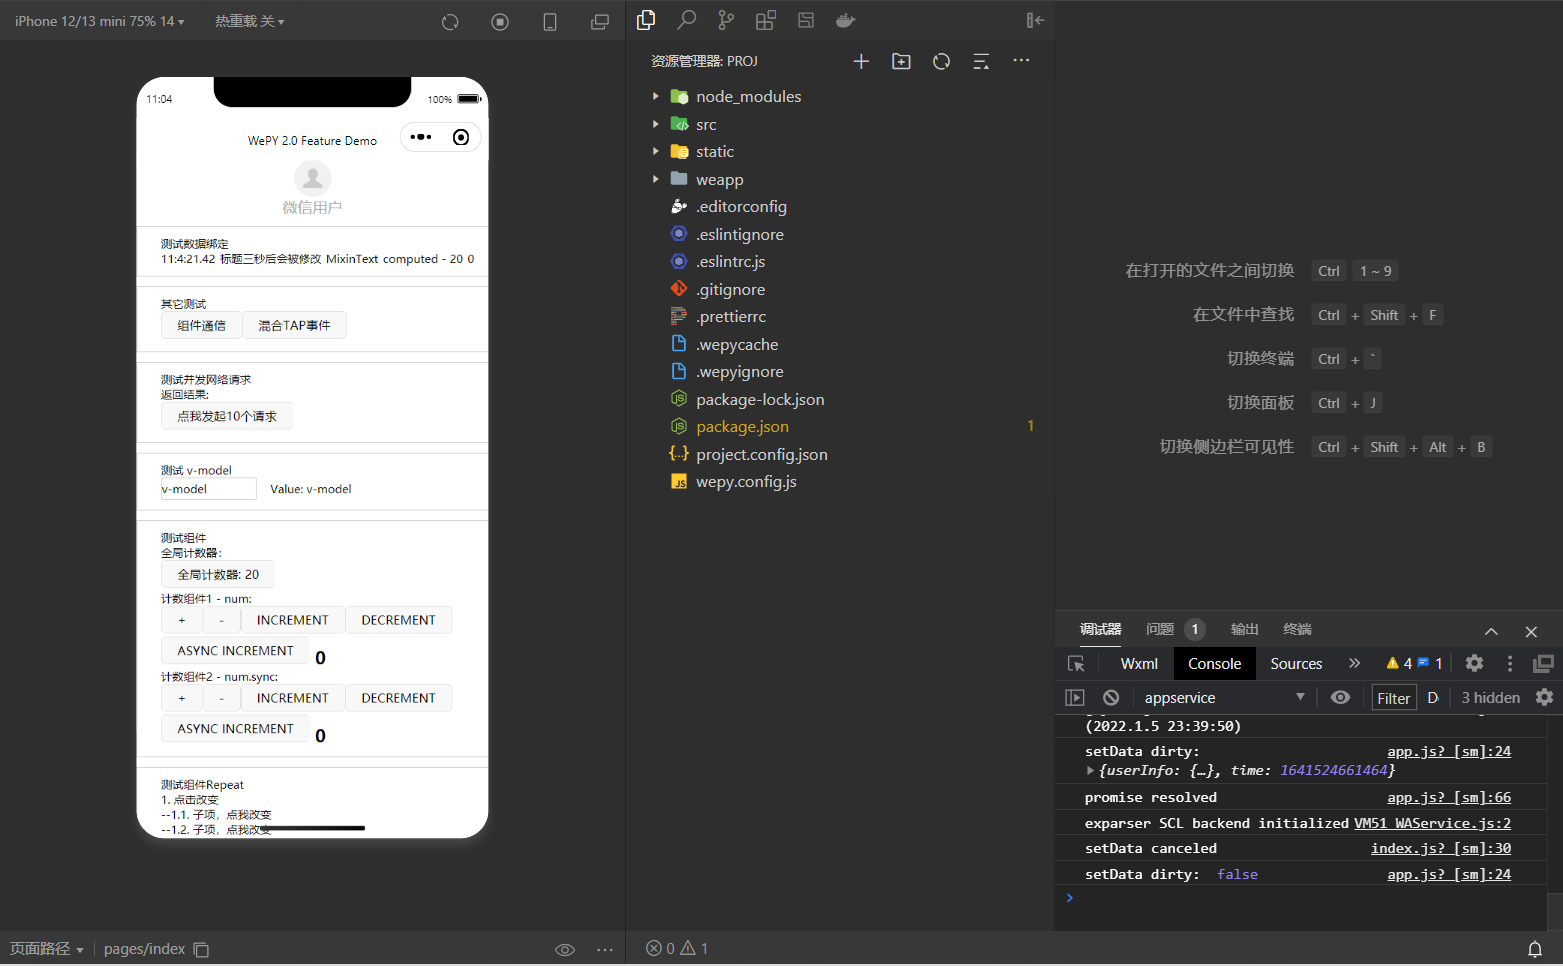Open console settings gear beside hidden count

(x=1545, y=697)
